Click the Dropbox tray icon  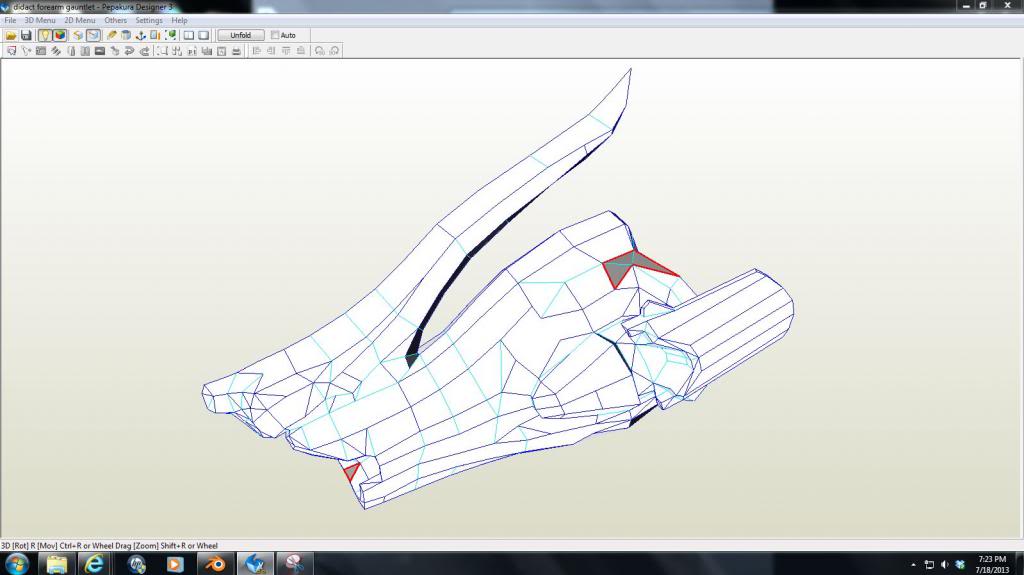tap(960, 565)
